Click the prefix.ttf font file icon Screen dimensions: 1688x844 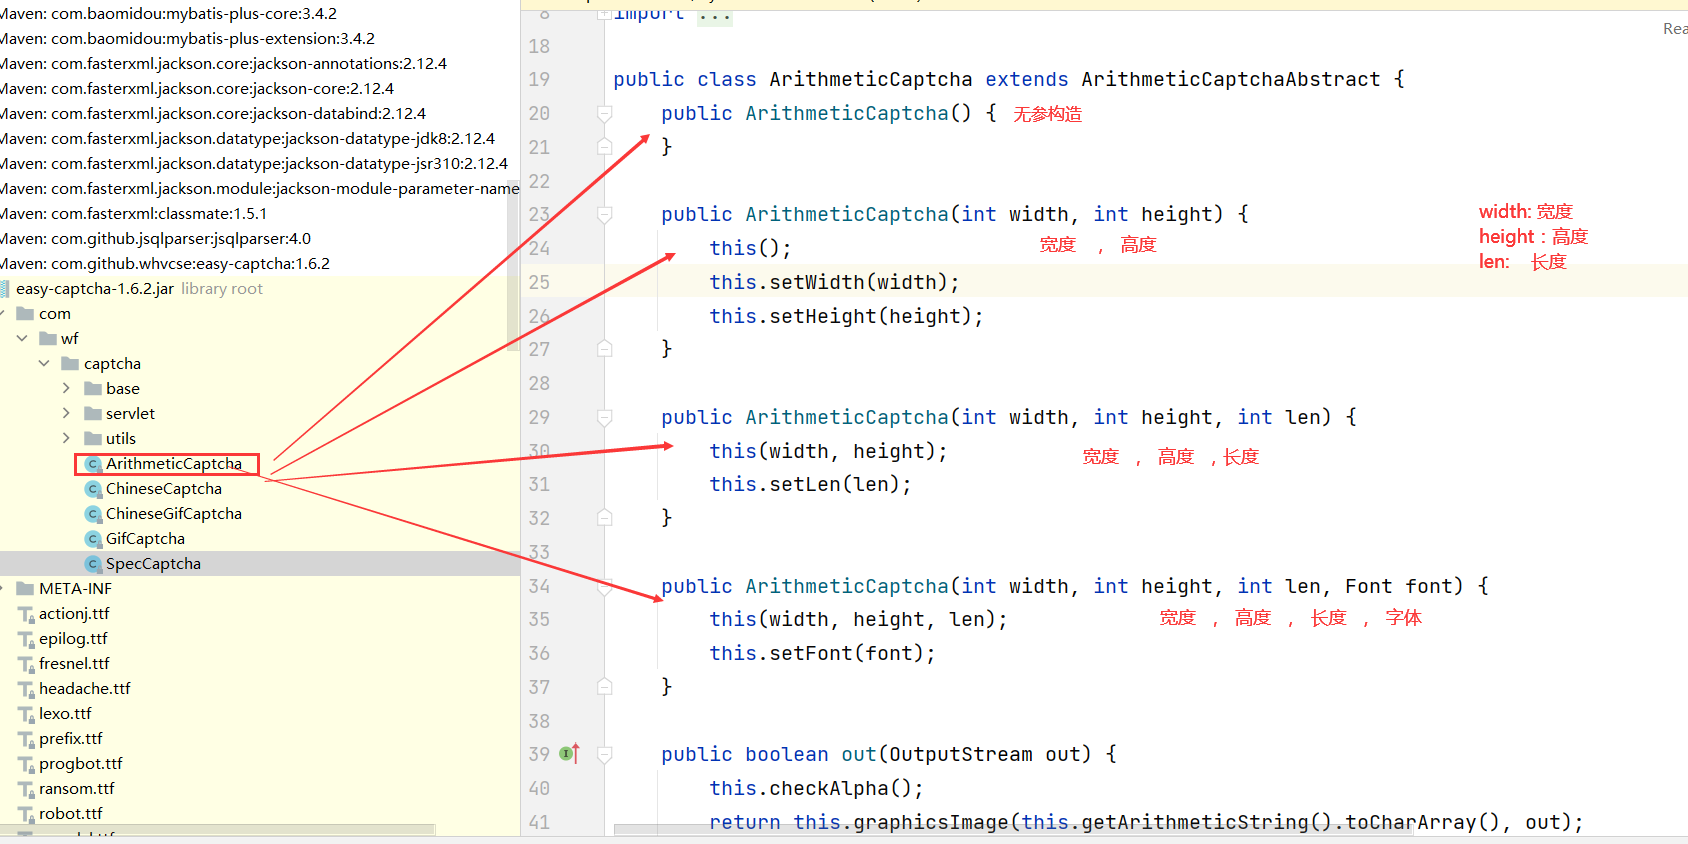pos(26,739)
